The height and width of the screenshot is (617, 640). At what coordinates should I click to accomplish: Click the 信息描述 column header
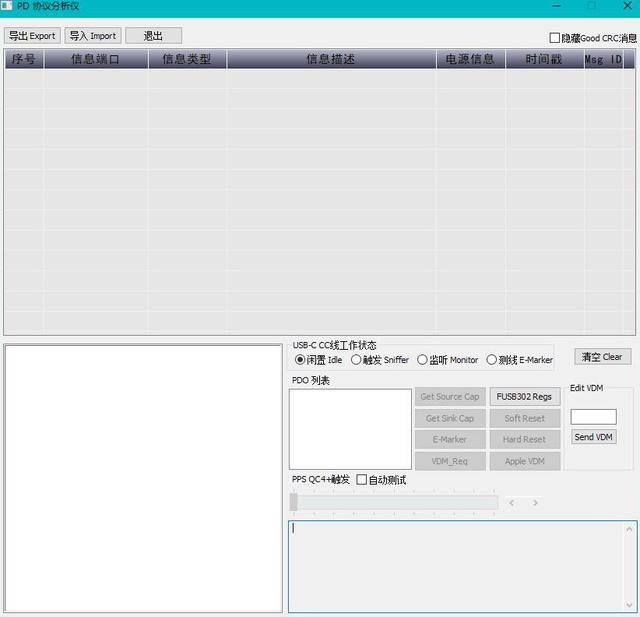click(331, 59)
